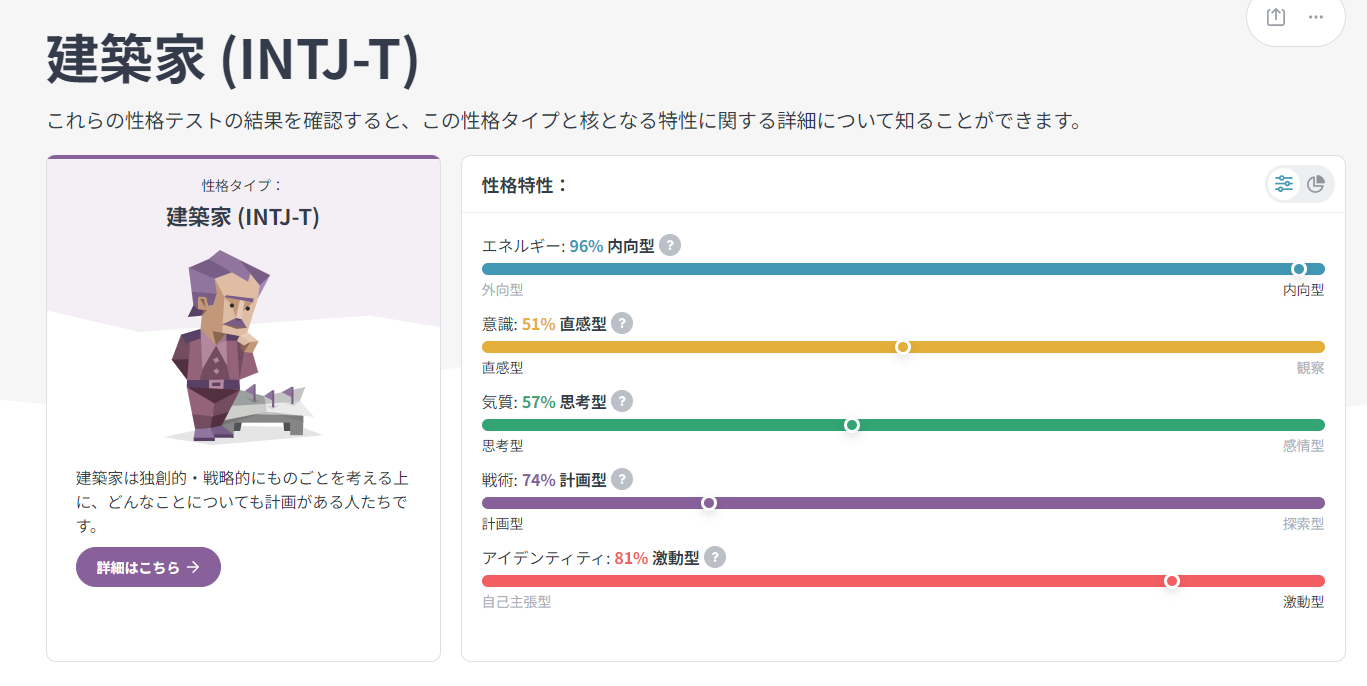This screenshot has width=1367, height=686.
Task: Click the 探索型 label under tactics bar
Action: (x=1303, y=524)
